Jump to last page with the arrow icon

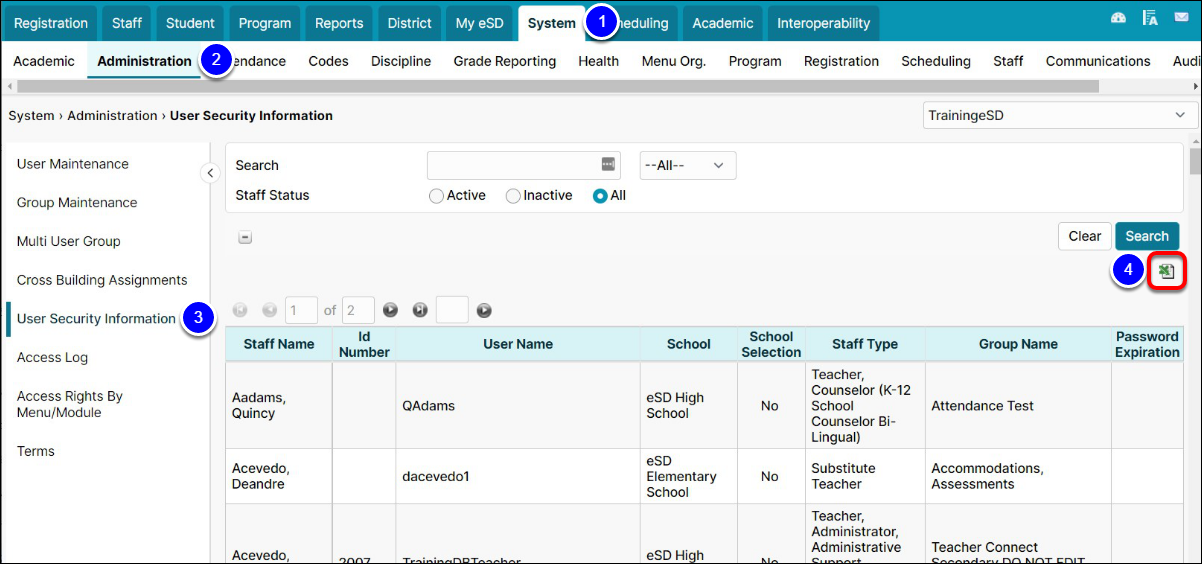click(420, 311)
